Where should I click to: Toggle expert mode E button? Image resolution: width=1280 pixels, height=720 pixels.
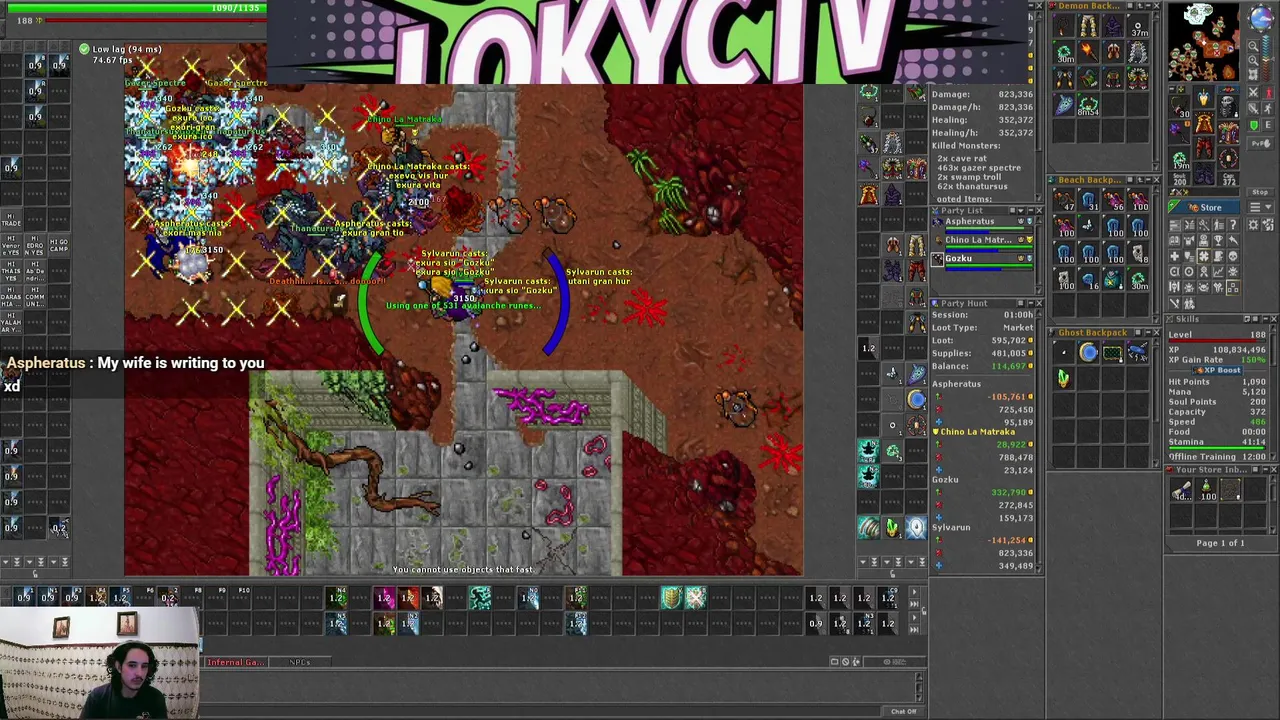(1267, 125)
